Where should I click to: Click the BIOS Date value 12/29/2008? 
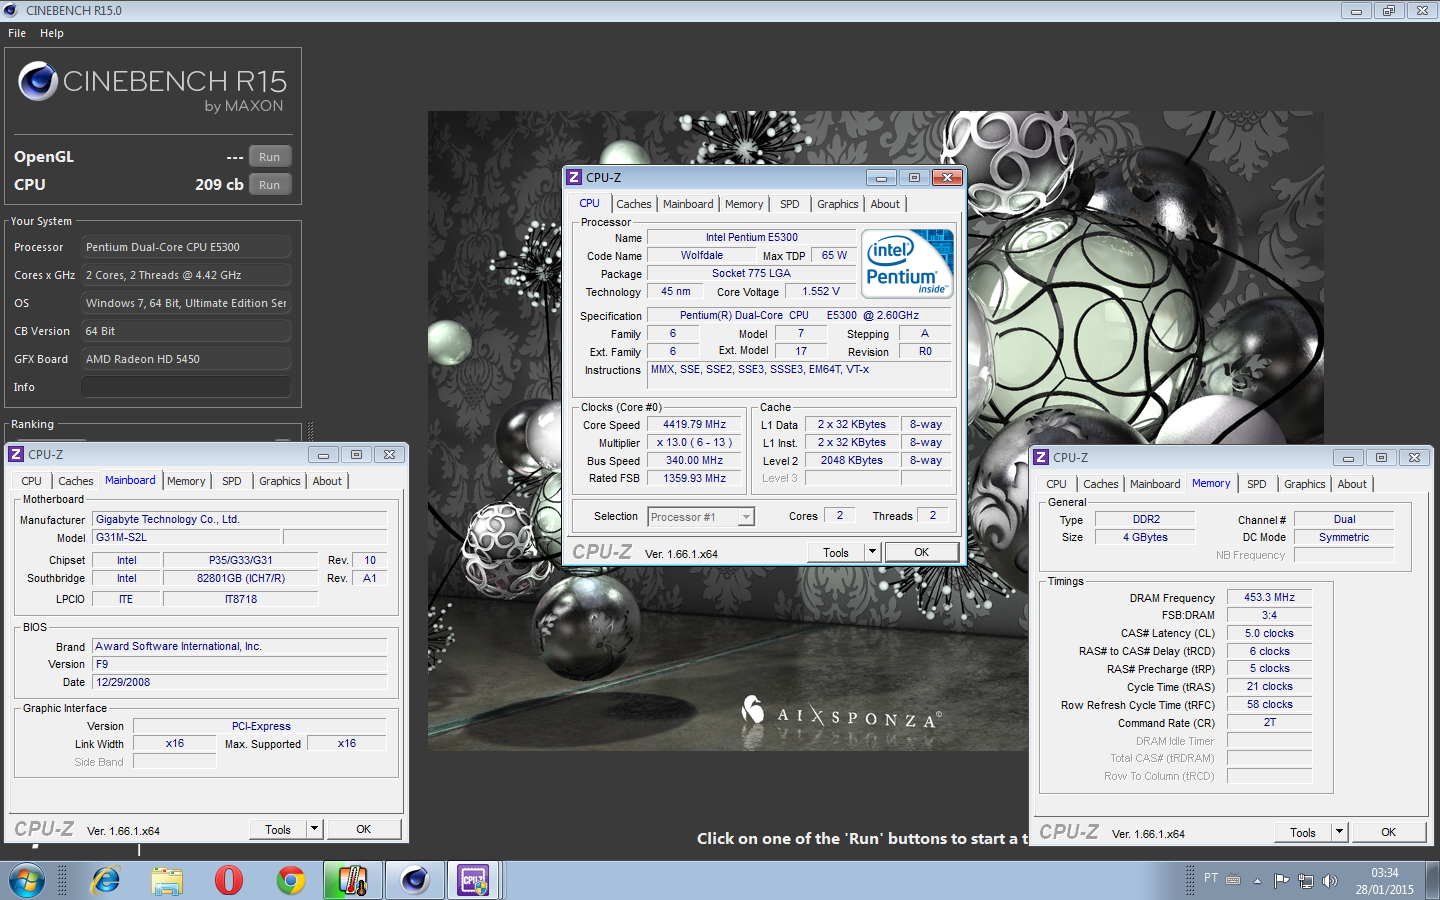(x=240, y=682)
